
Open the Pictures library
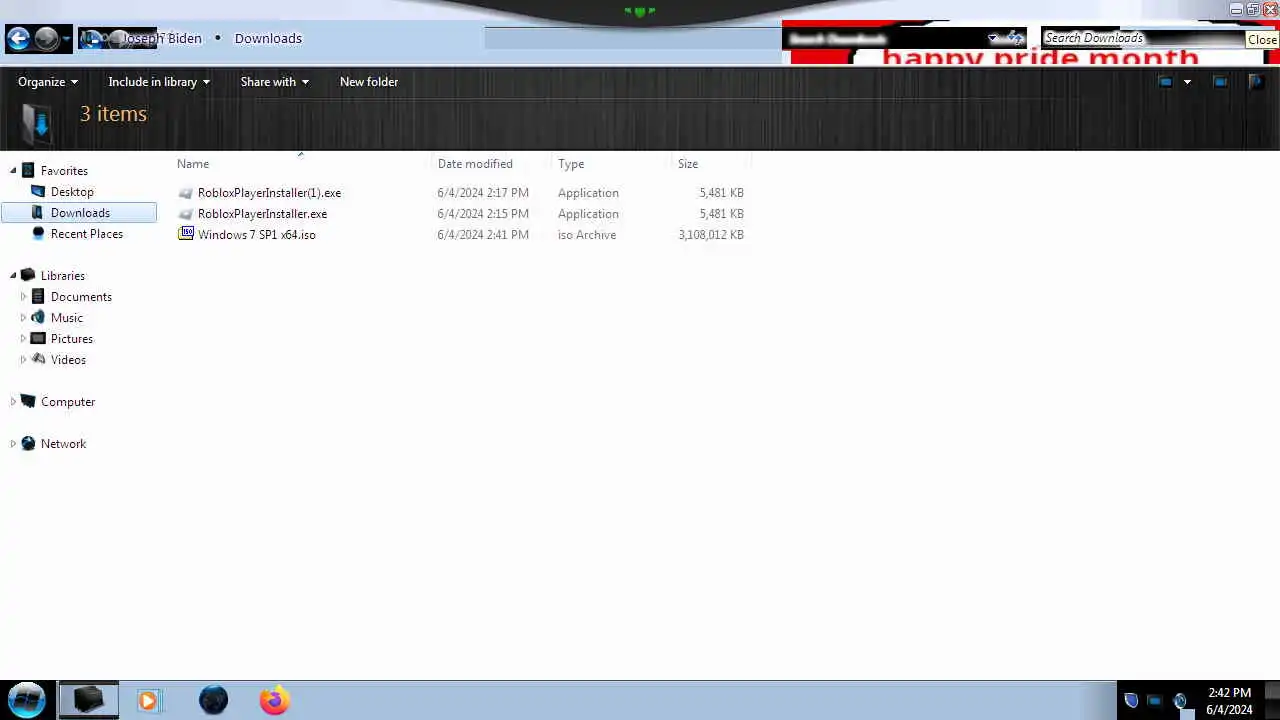click(x=71, y=339)
